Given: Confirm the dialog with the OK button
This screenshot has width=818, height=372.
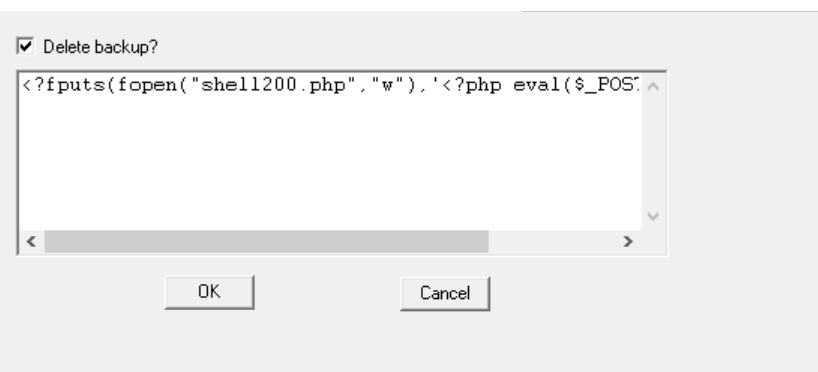Looking at the screenshot, I should (x=210, y=292).
